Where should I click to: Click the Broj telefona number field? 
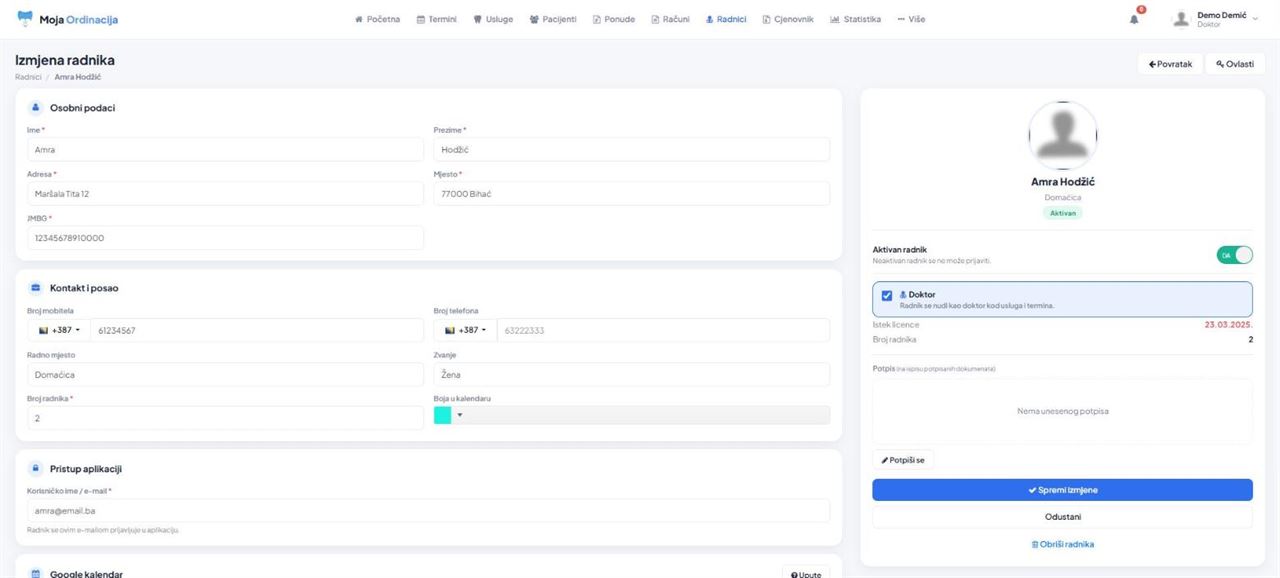tap(663, 330)
